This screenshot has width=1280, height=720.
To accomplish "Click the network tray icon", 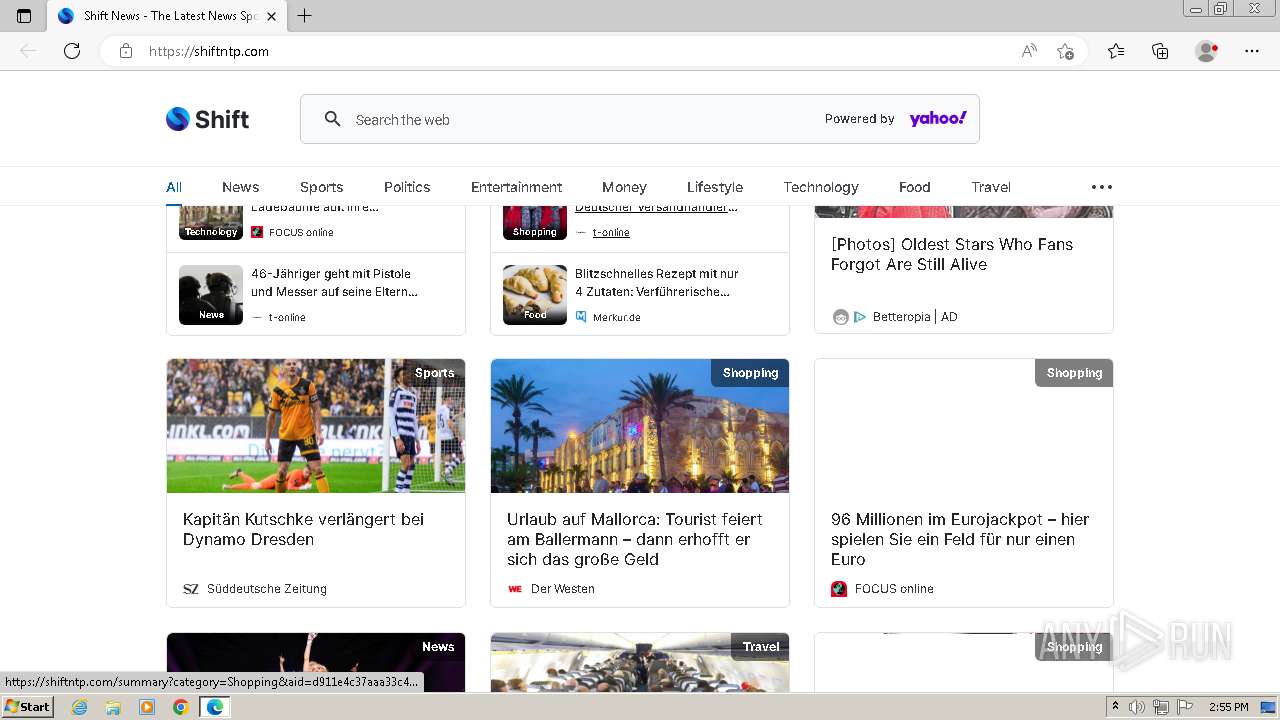I will (x=1161, y=707).
